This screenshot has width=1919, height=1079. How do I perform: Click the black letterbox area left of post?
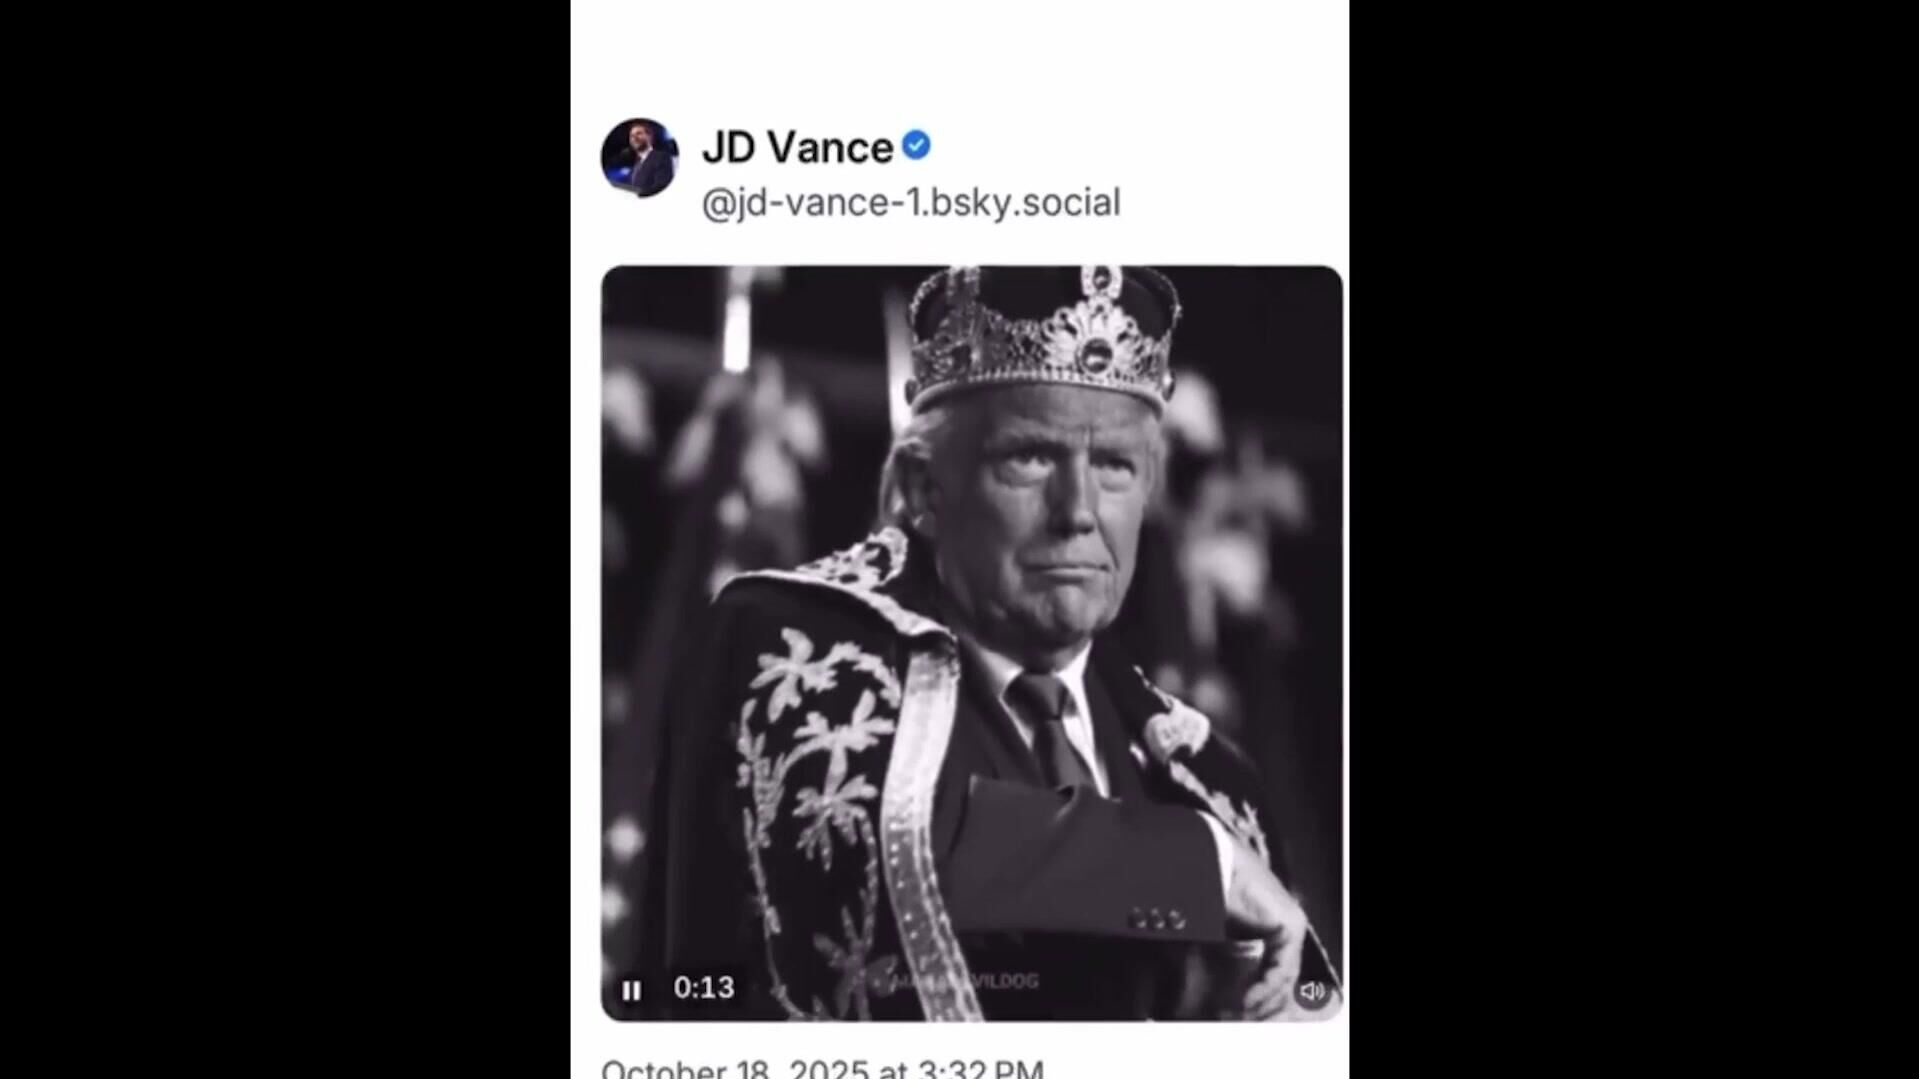click(285, 540)
